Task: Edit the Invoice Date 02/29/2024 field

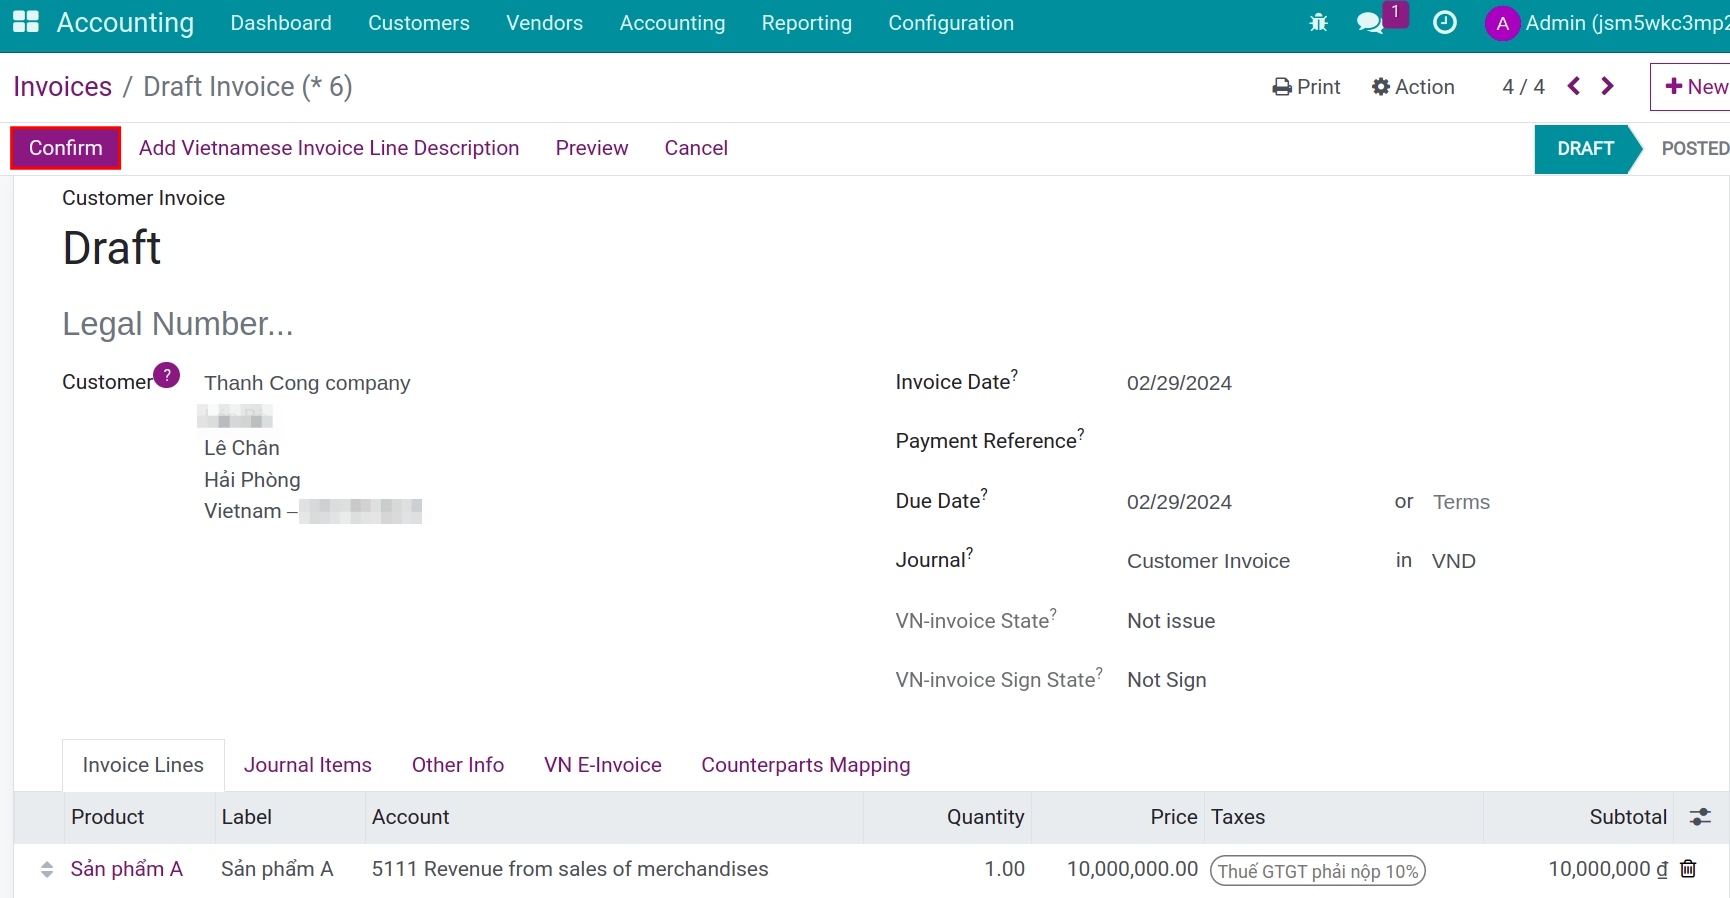Action: (x=1179, y=383)
